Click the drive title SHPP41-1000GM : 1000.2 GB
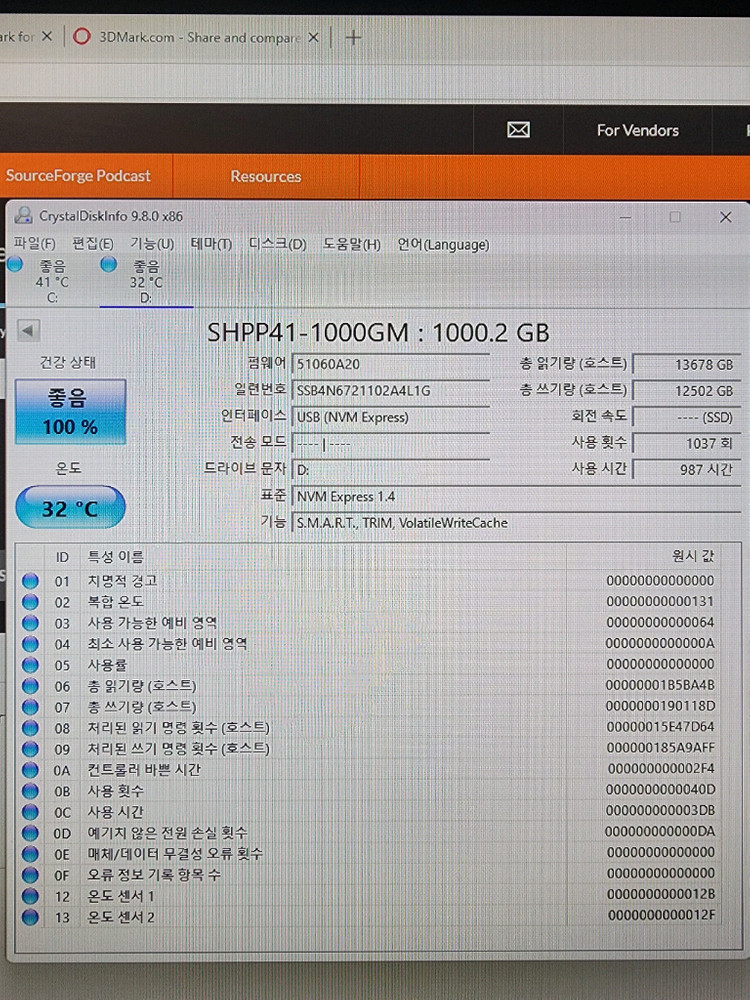Viewport: 750px width, 1000px height. pyautogui.click(x=378, y=332)
